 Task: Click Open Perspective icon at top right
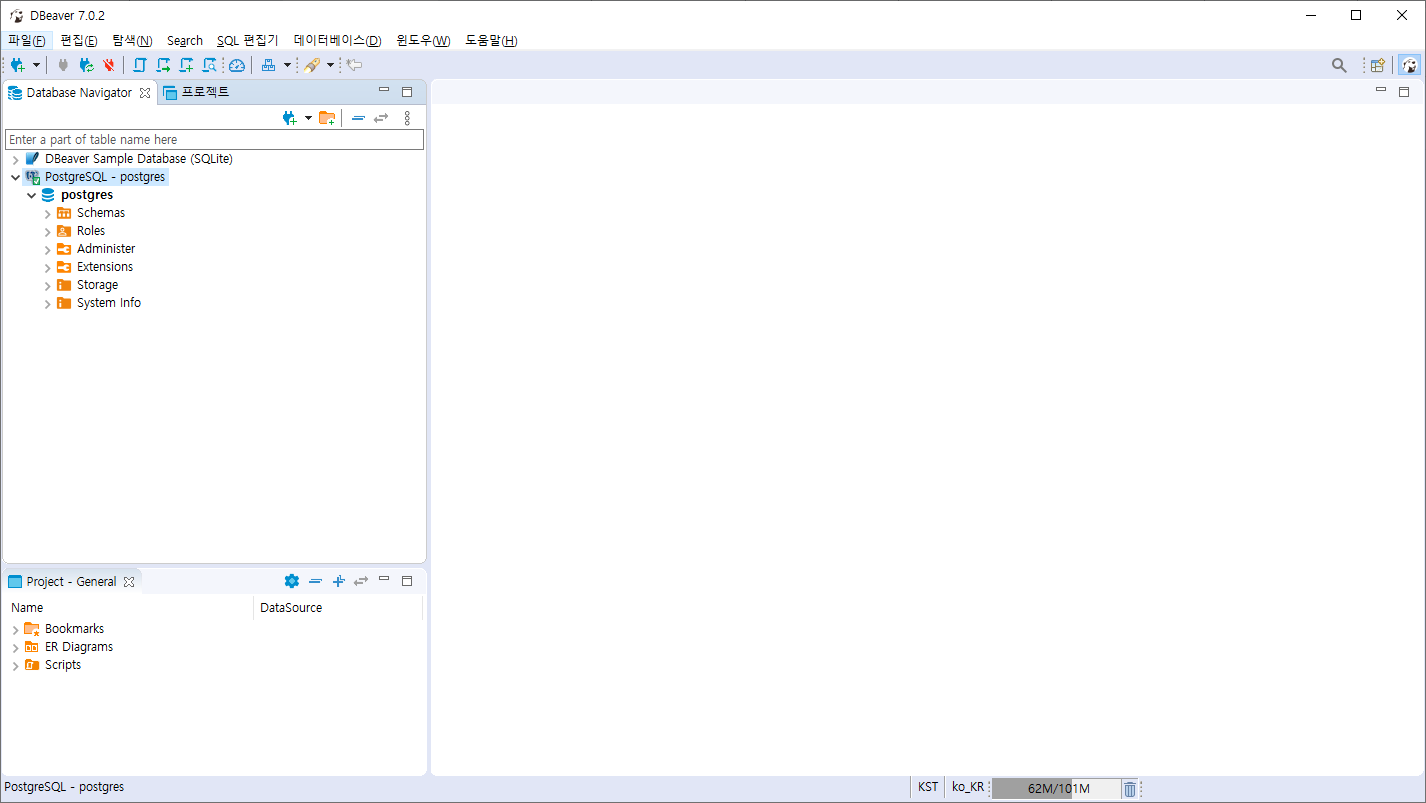1378,65
